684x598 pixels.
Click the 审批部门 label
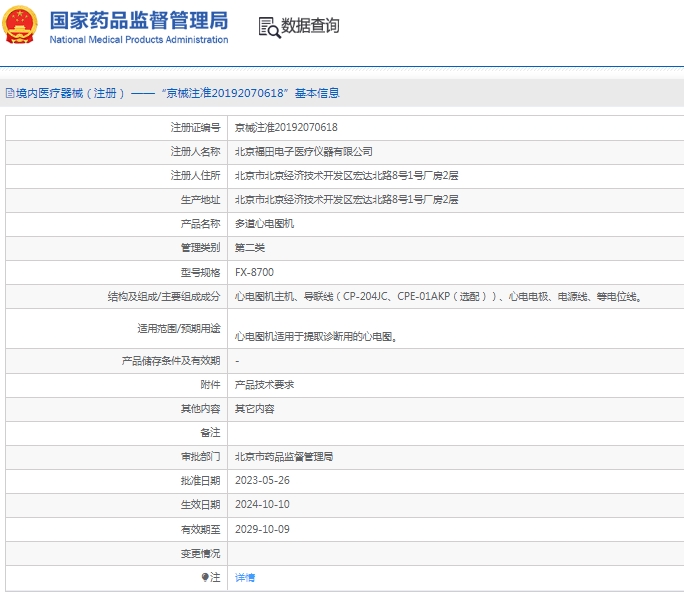pyautogui.click(x=201, y=457)
